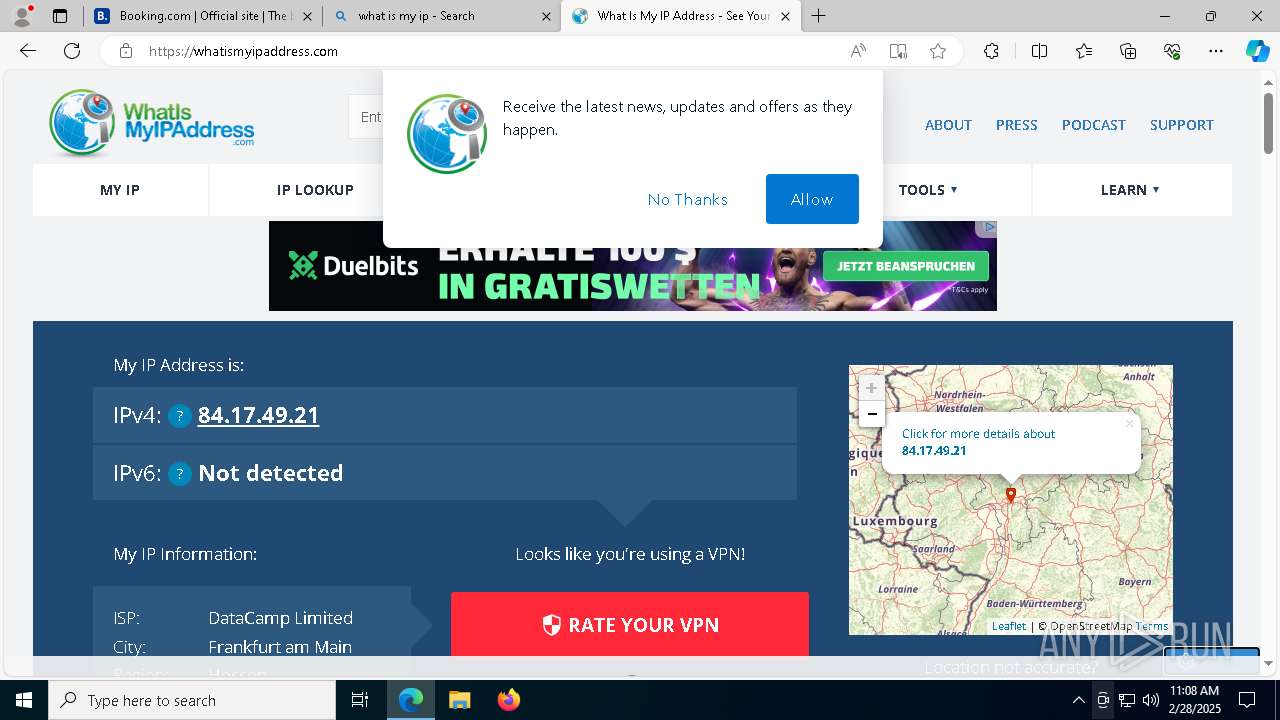Zoom out on the map
The width and height of the screenshot is (1280, 720).
(x=872, y=414)
